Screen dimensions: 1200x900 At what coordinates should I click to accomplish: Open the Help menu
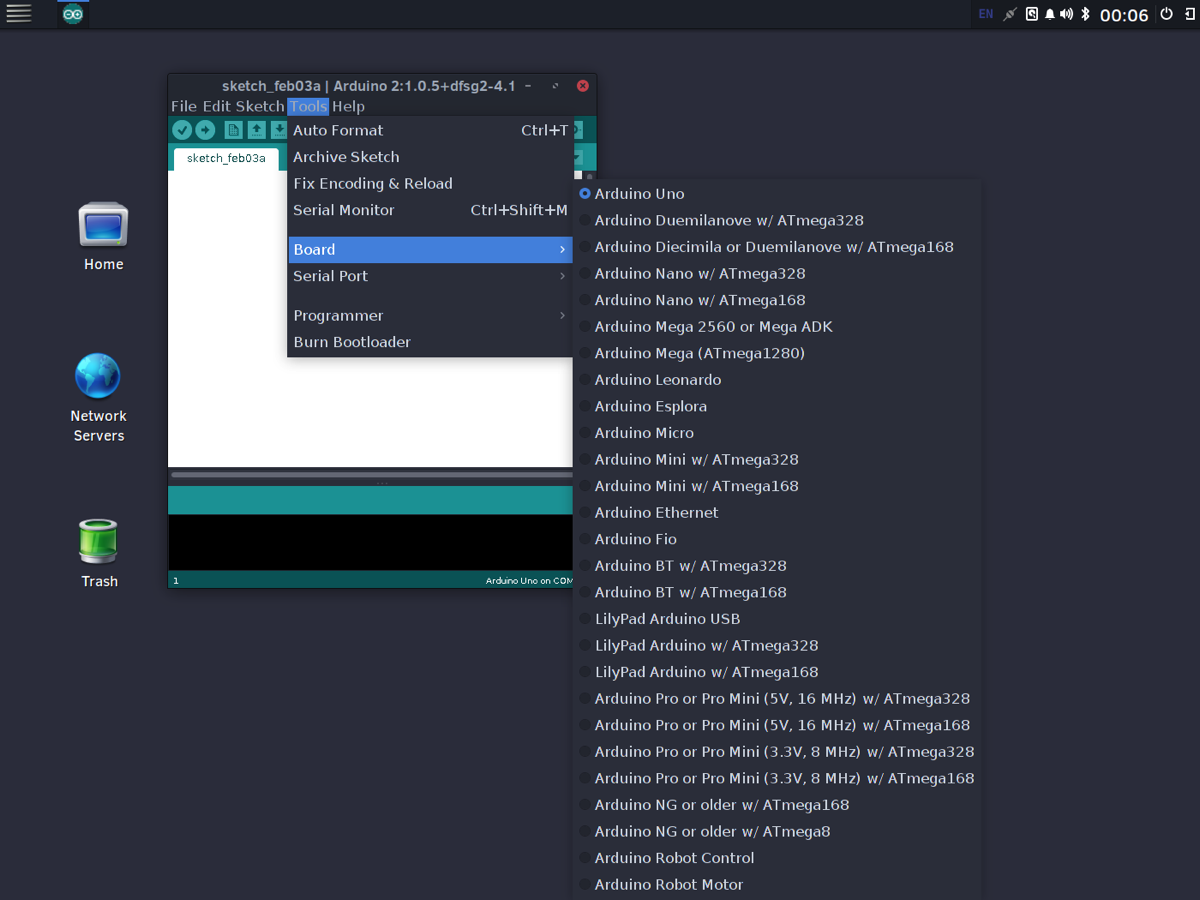click(348, 107)
